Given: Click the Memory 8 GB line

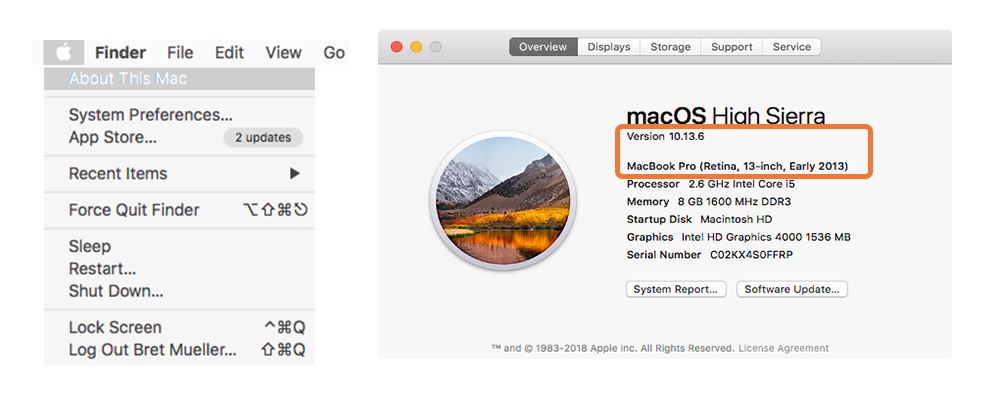Looking at the screenshot, I should 709,202.
